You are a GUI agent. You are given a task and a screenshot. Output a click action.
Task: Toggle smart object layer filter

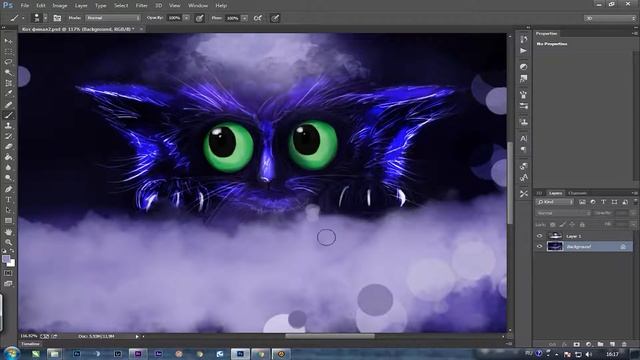coord(625,202)
